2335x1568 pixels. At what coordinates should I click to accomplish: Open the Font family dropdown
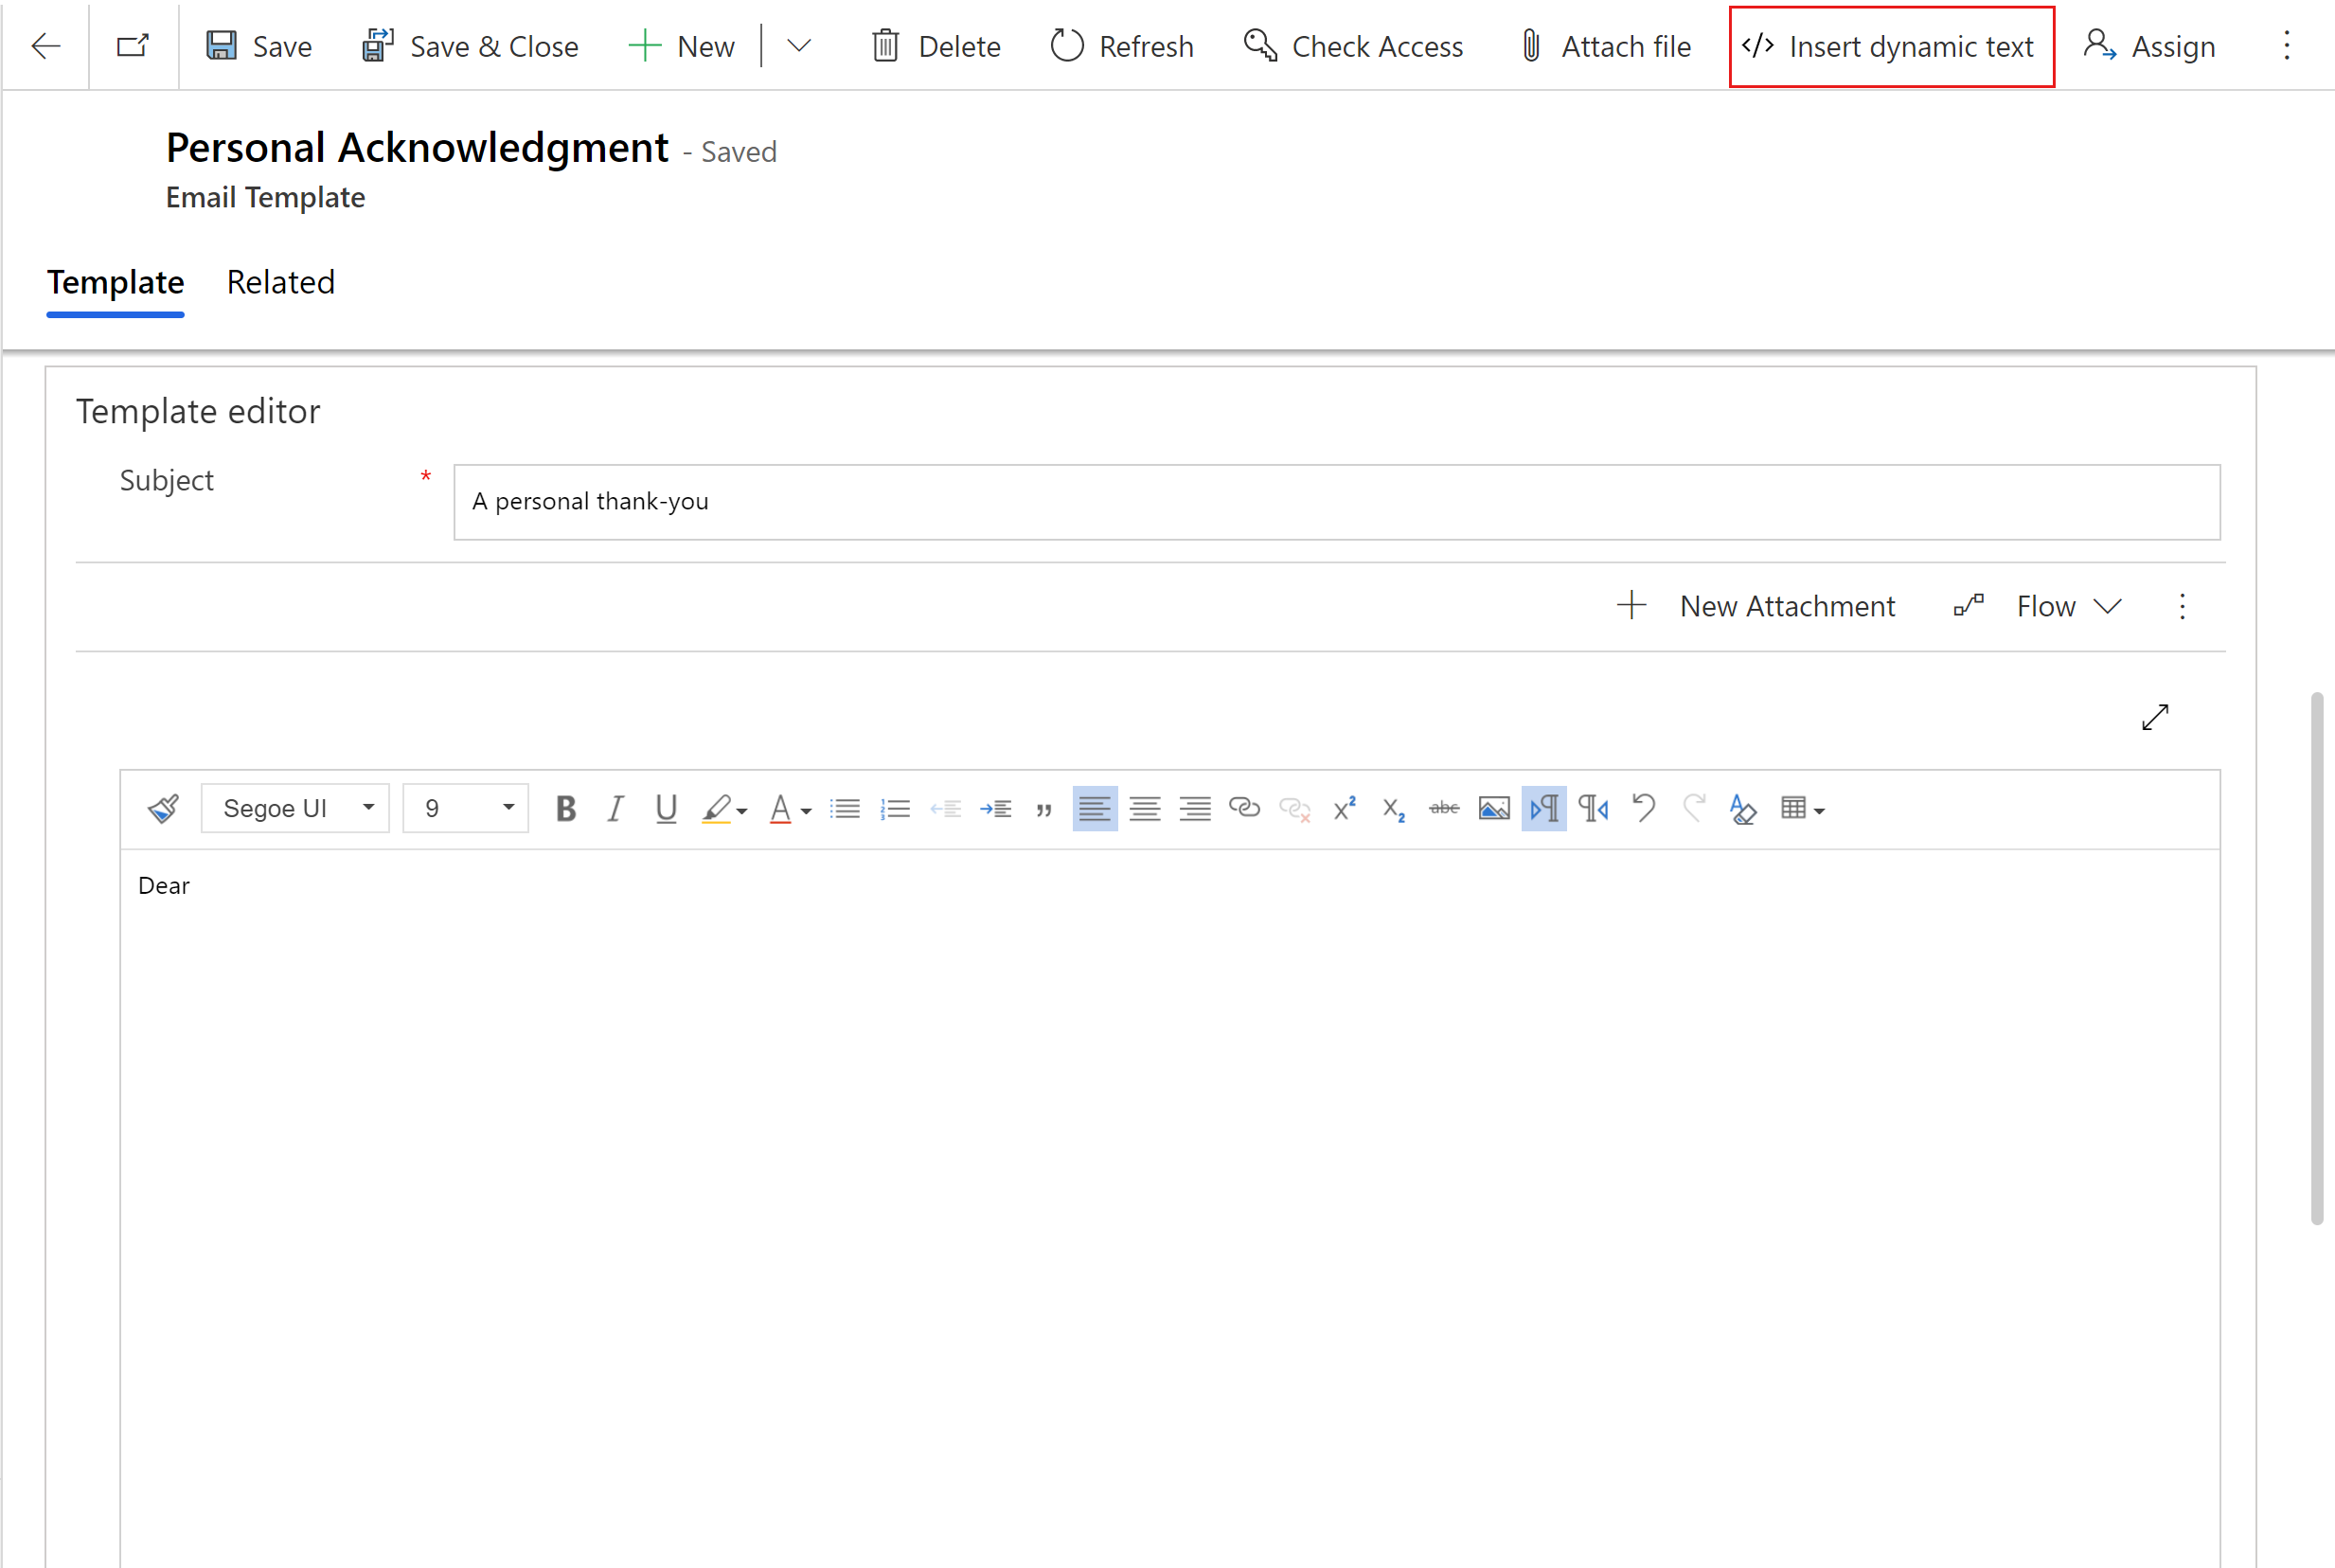point(294,809)
